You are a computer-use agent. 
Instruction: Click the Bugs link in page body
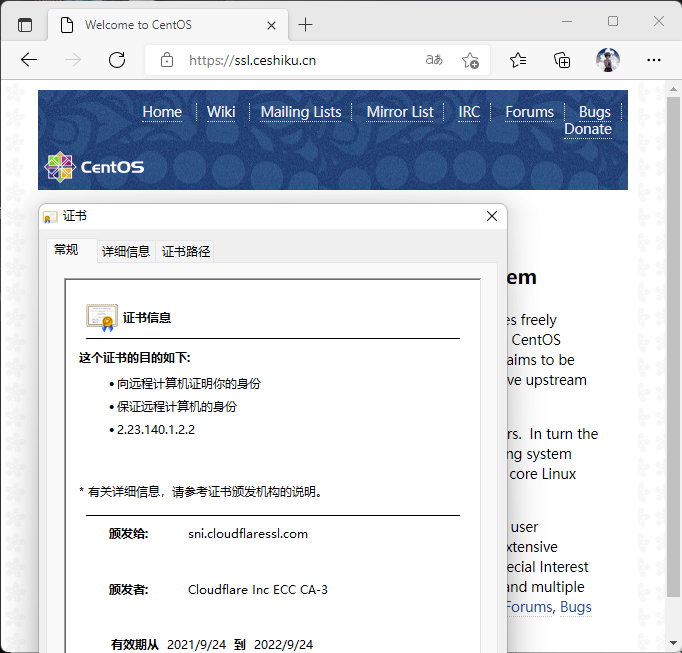click(x=575, y=607)
